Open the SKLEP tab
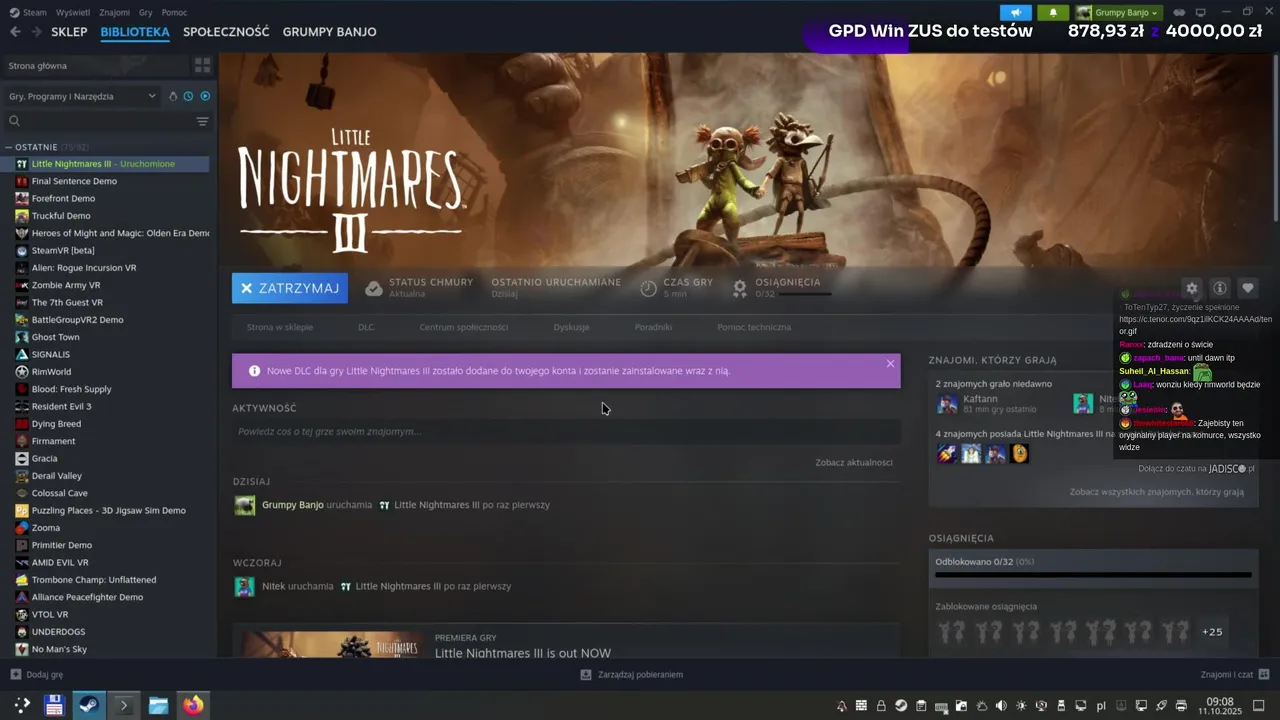The width and height of the screenshot is (1280, 720). tap(69, 32)
